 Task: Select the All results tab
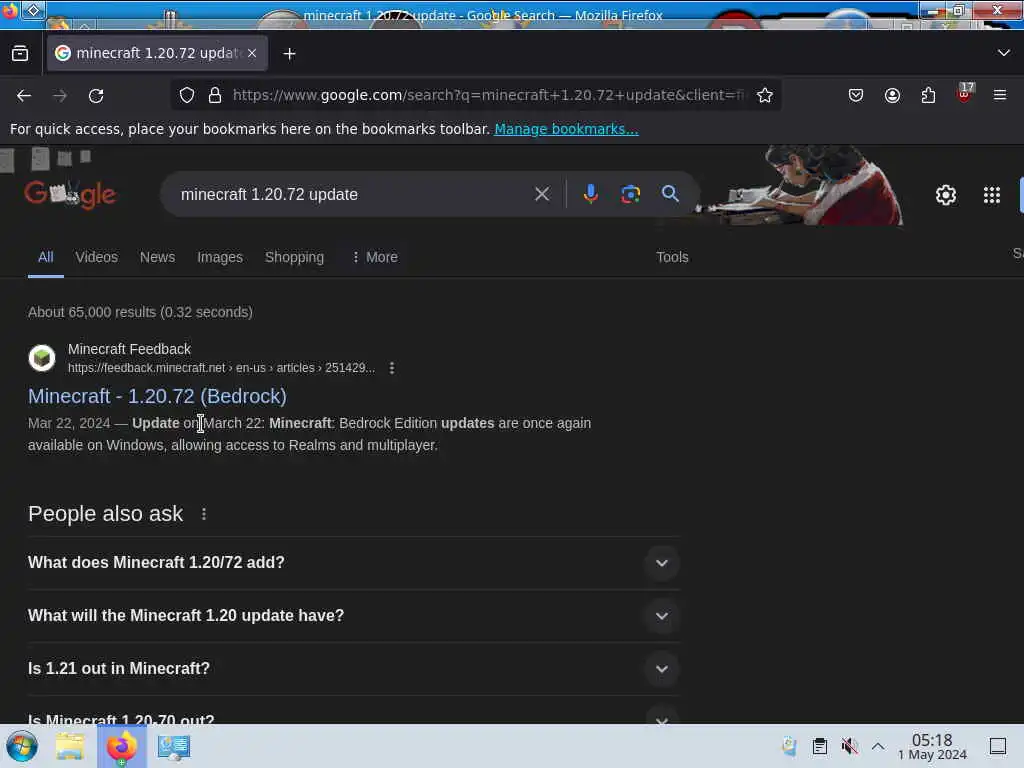point(46,257)
